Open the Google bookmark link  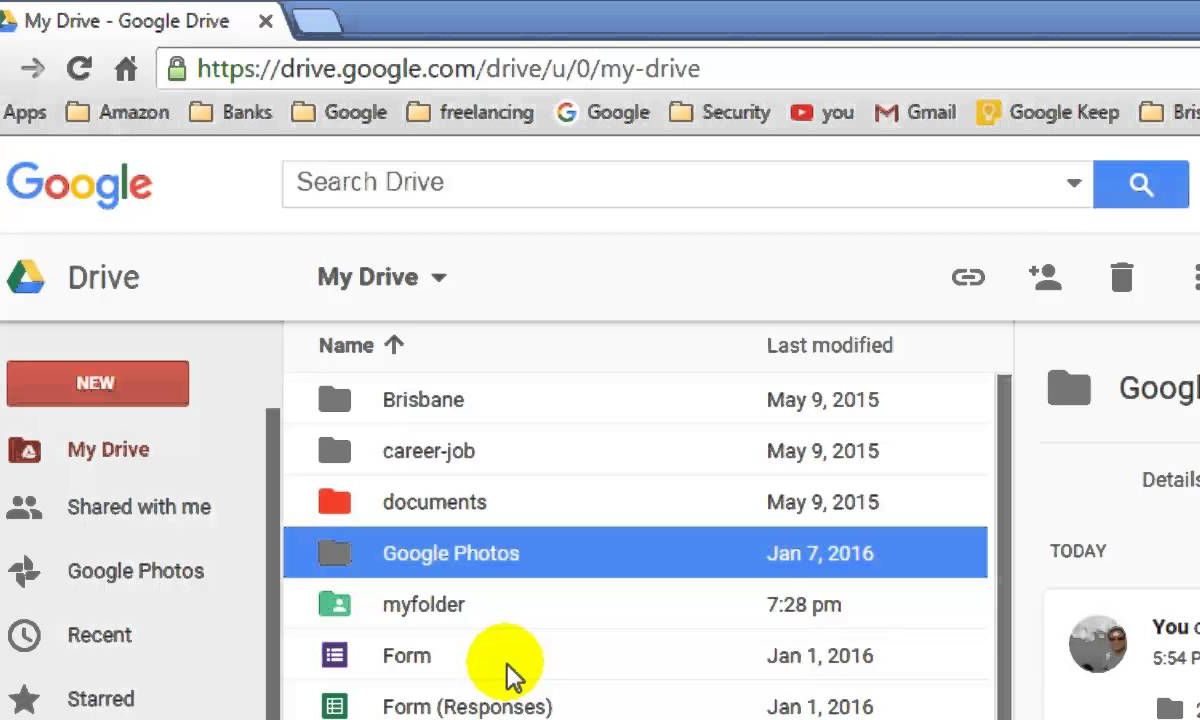point(603,112)
